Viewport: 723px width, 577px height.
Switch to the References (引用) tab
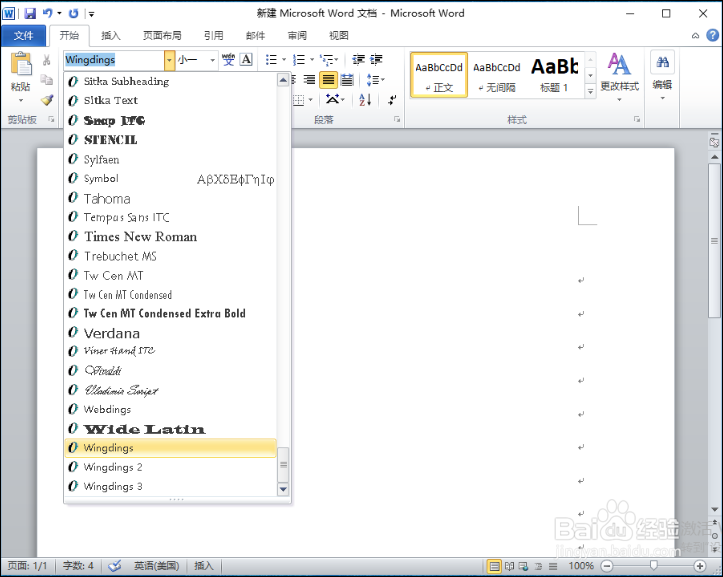[x=213, y=36]
